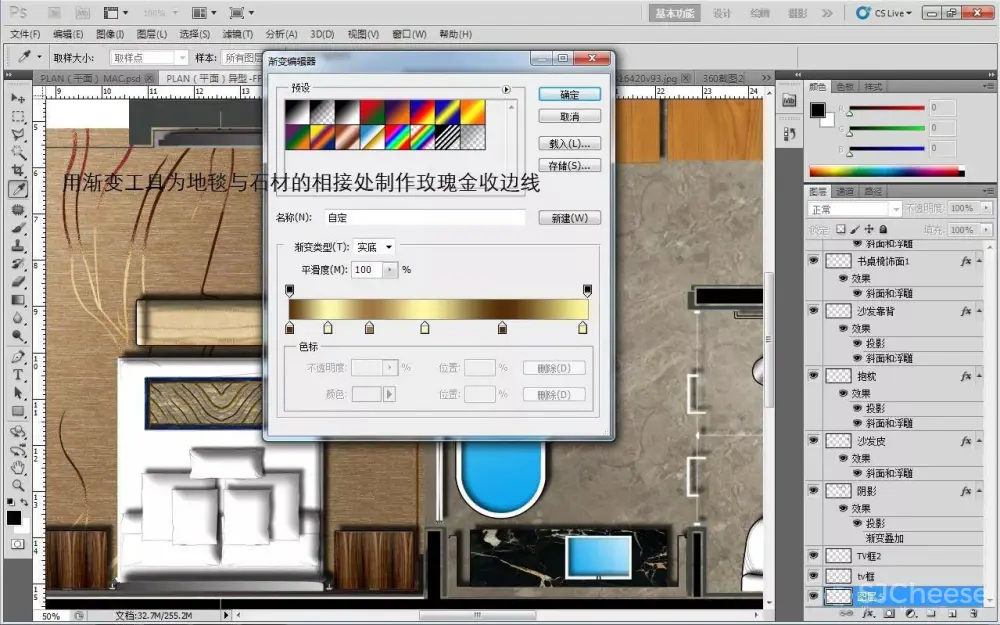Hide the TV框2 layer
This screenshot has width=1000, height=625.
tap(813, 555)
